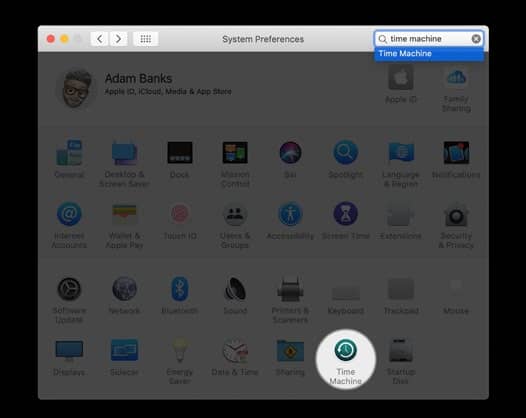Go back with the left chevron
The image size is (526, 418).
tap(100, 39)
